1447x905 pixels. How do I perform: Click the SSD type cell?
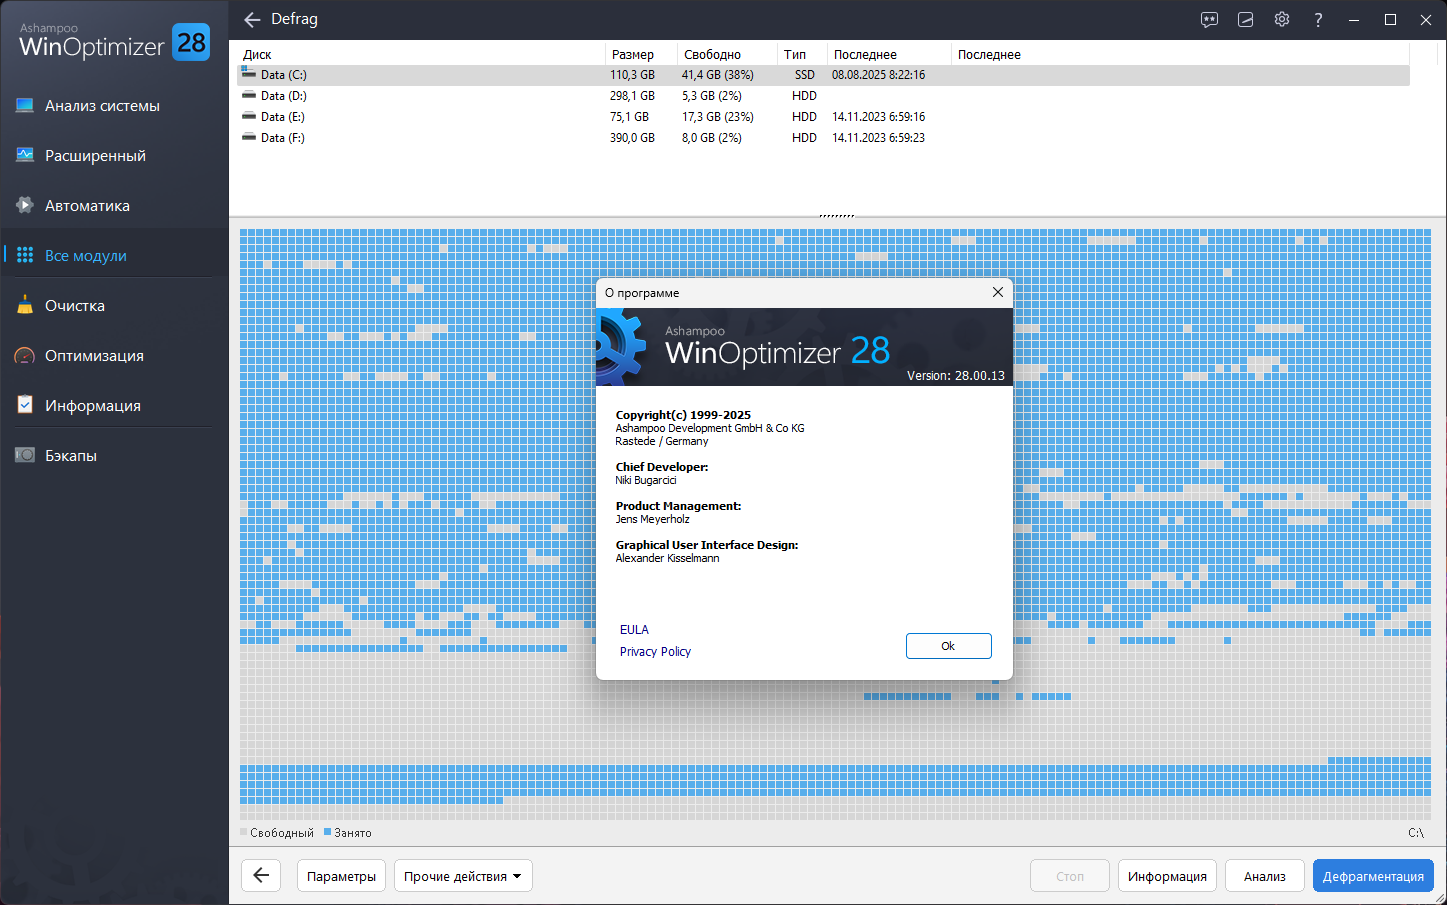click(x=804, y=75)
